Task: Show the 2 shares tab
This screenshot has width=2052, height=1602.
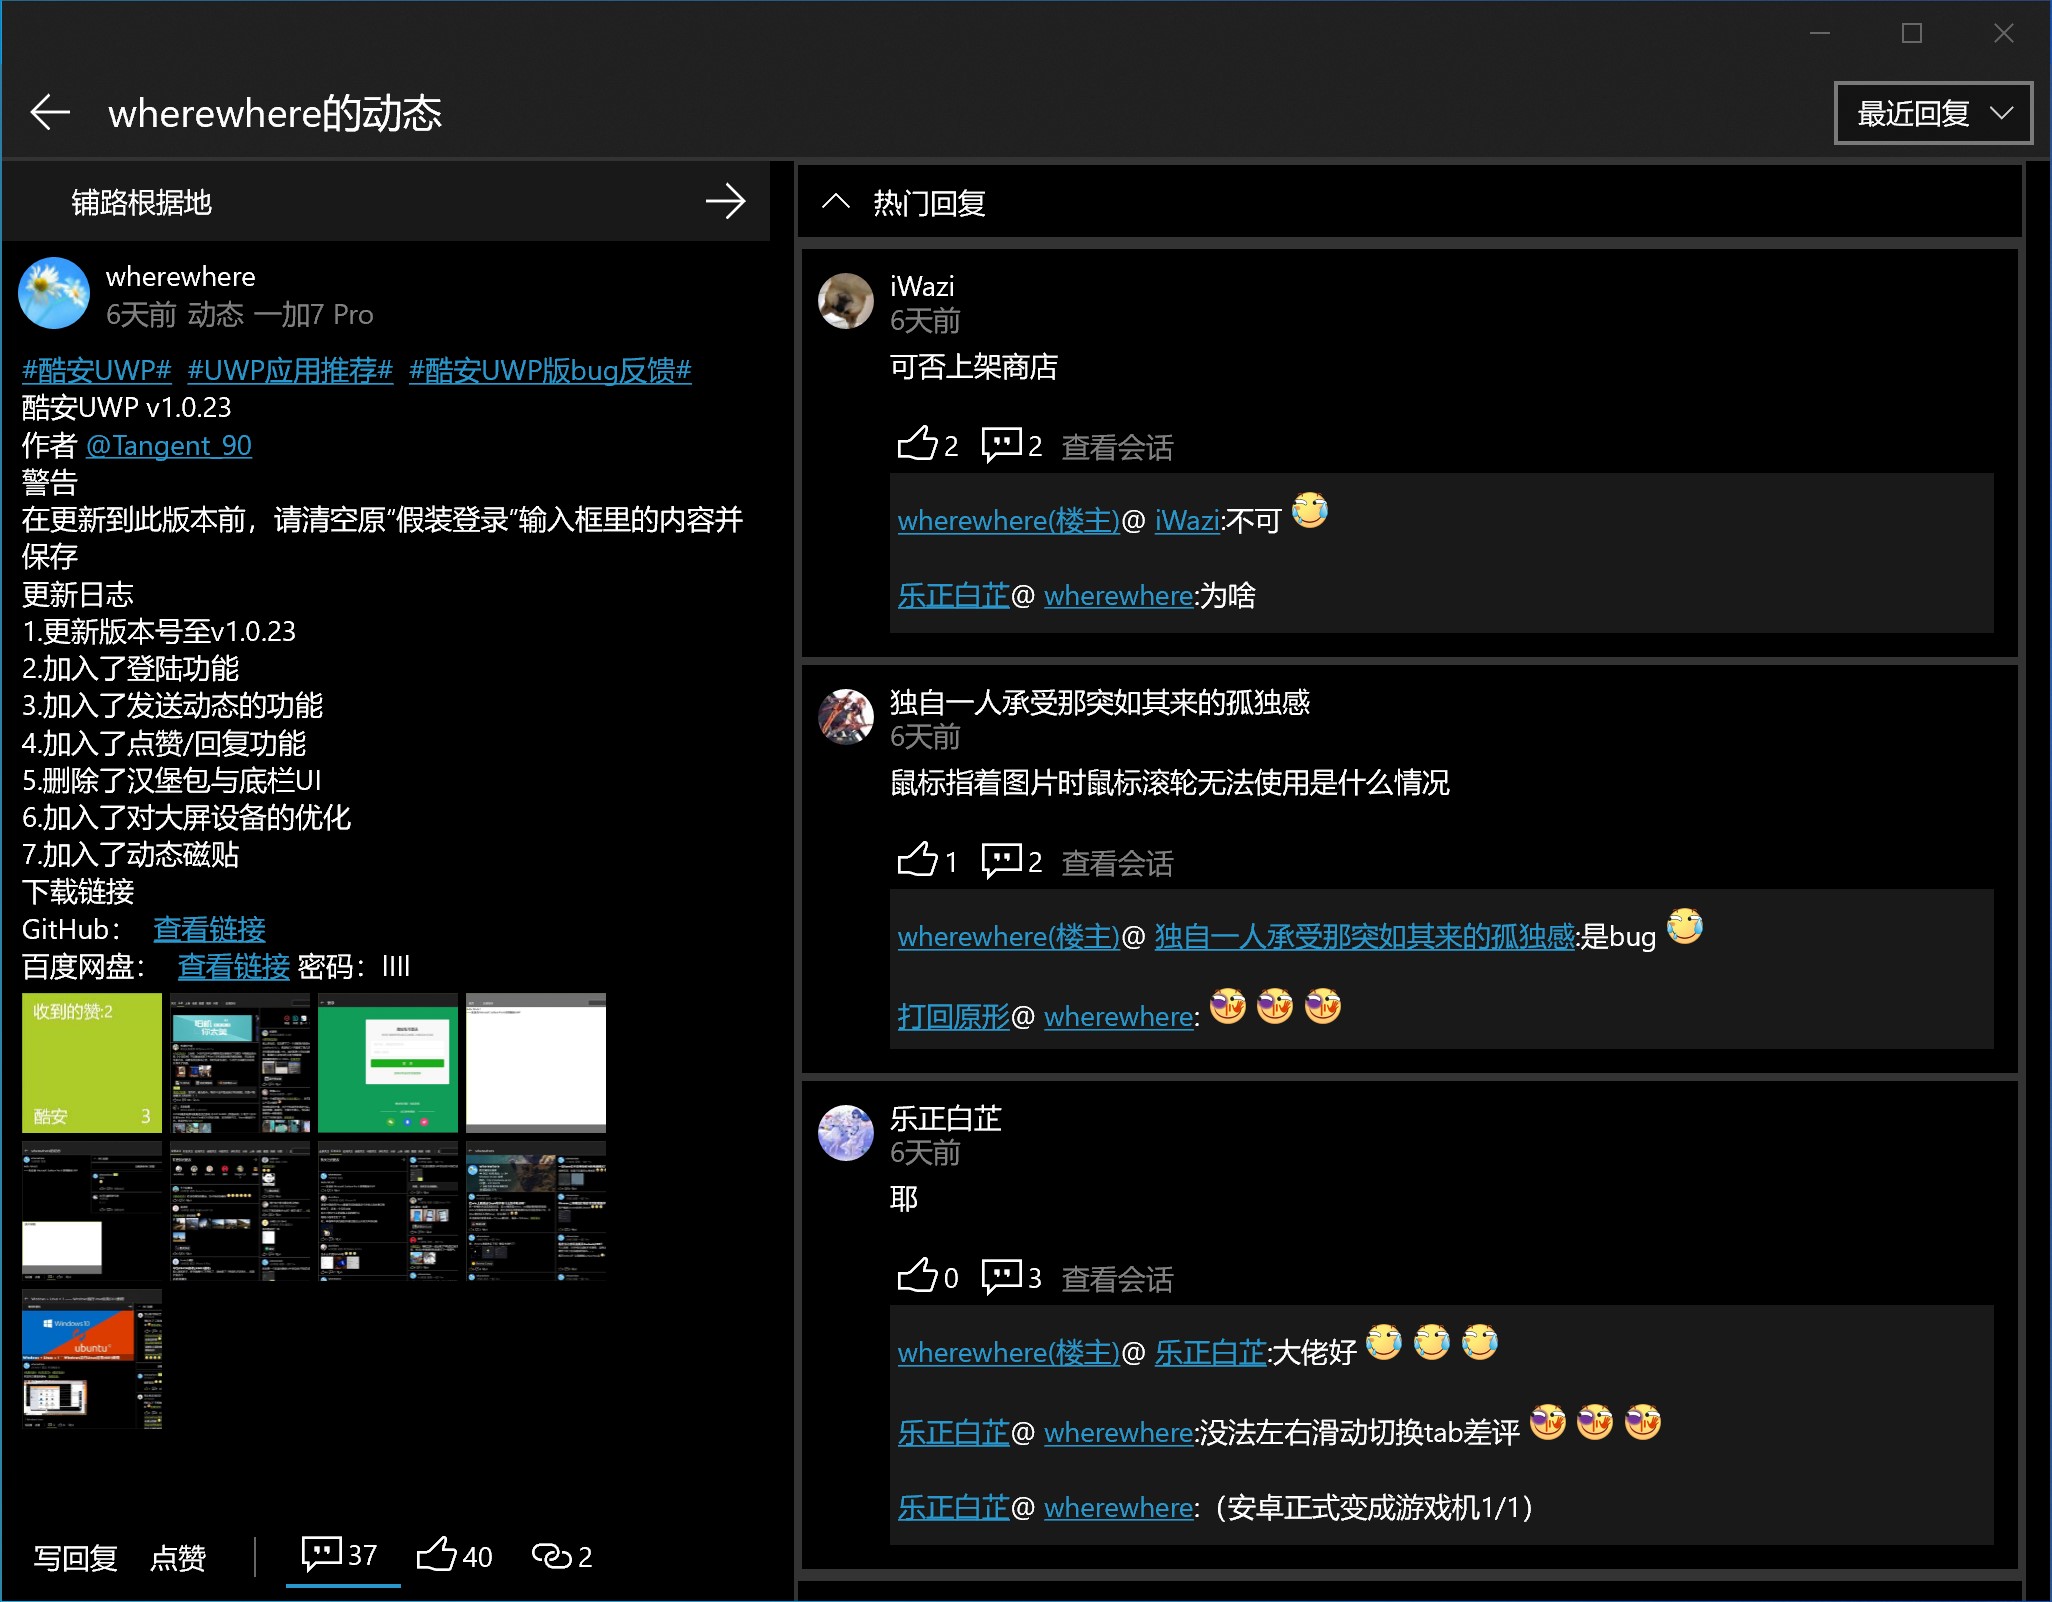Action: [561, 1556]
